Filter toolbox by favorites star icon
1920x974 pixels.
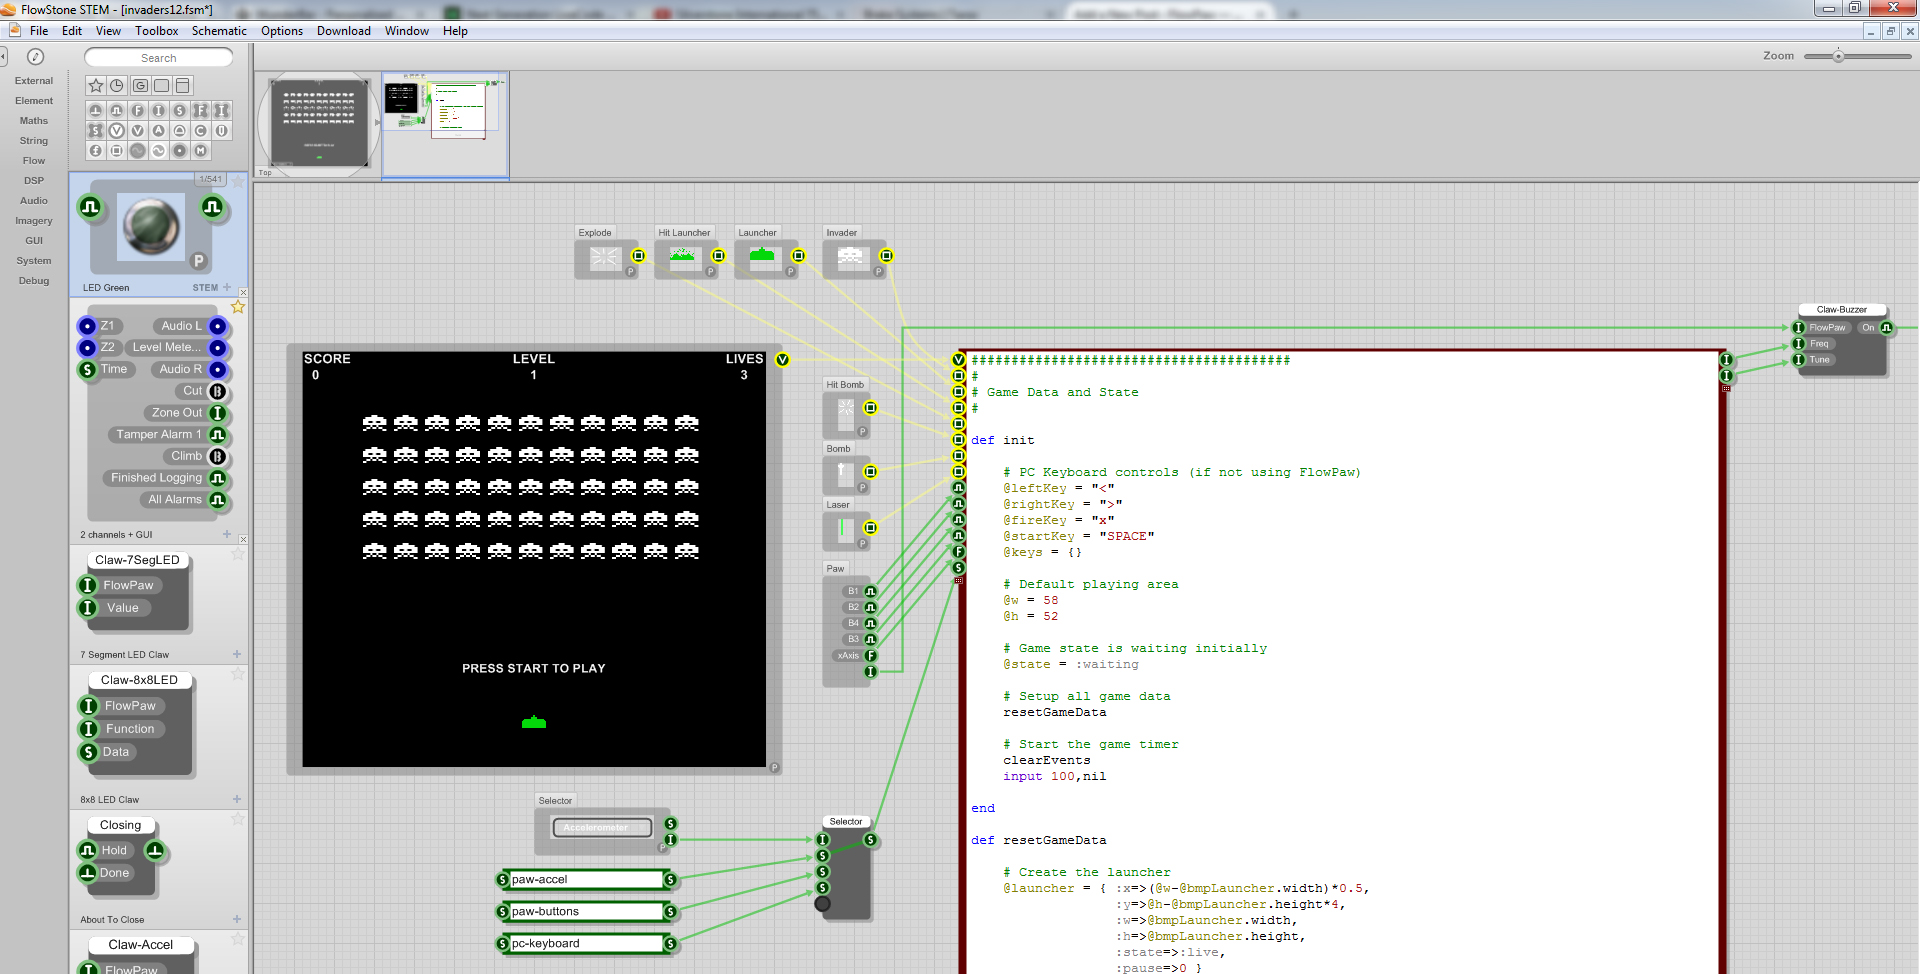click(x=96, y=85)
